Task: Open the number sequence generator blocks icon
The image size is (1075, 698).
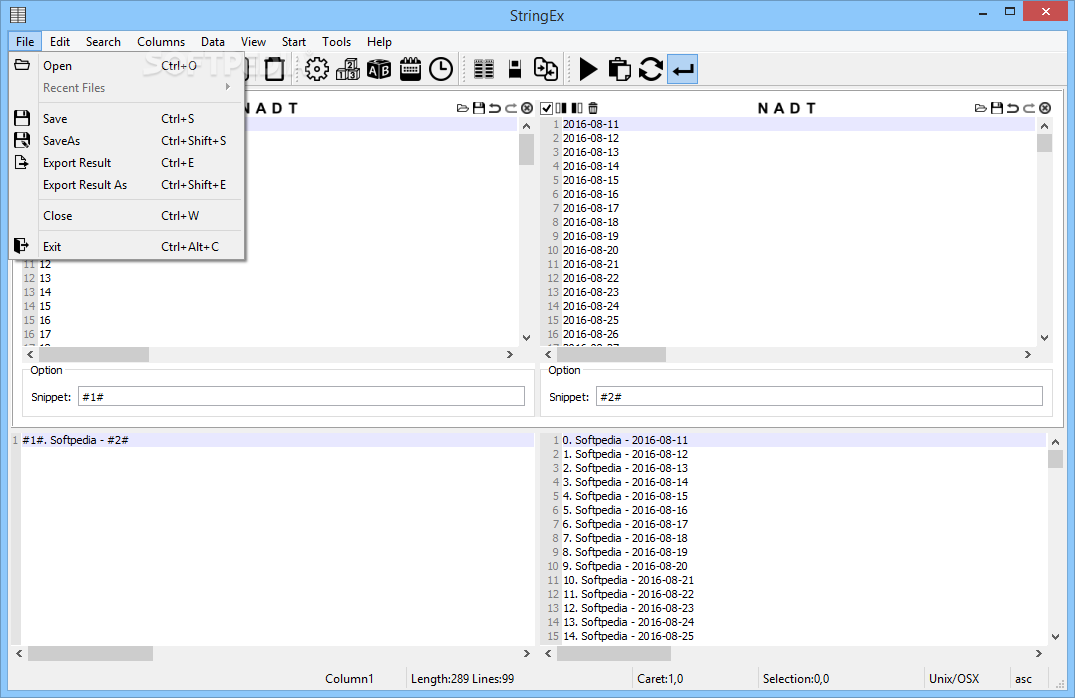Action: click(x=348, y=69)
